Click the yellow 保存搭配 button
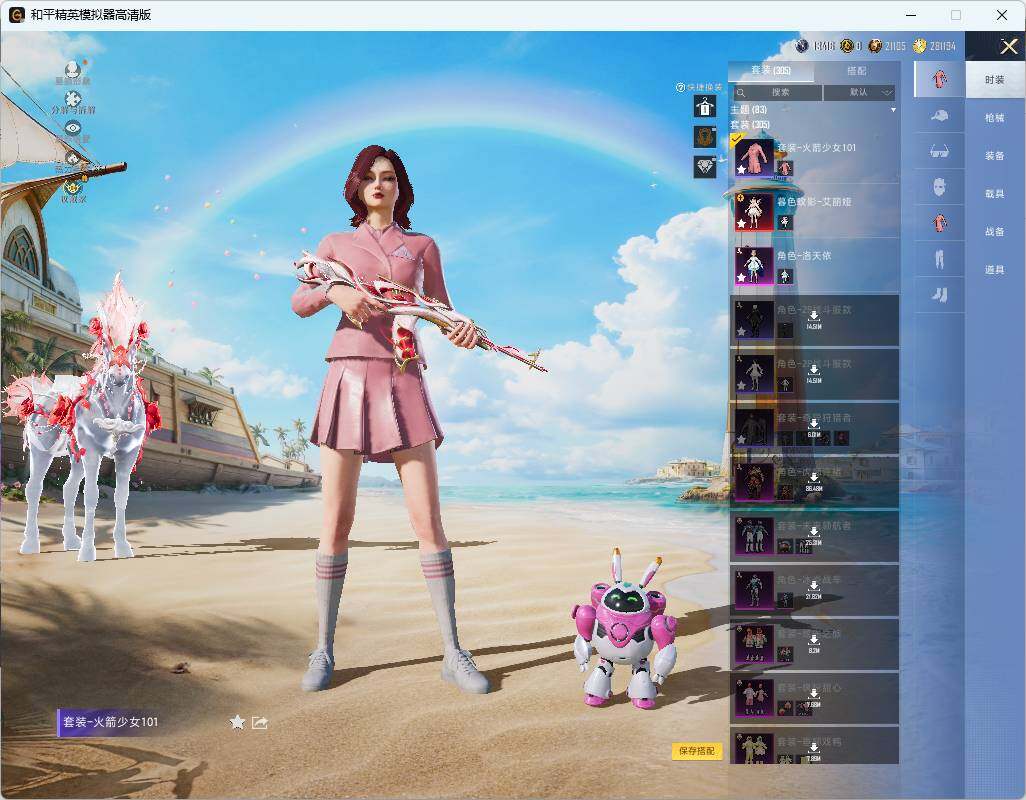 [697, 751]
